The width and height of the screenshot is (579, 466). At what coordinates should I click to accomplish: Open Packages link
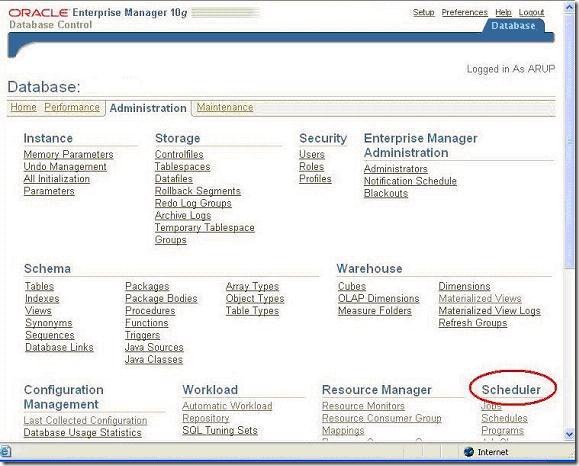click(x=147, y=286)
